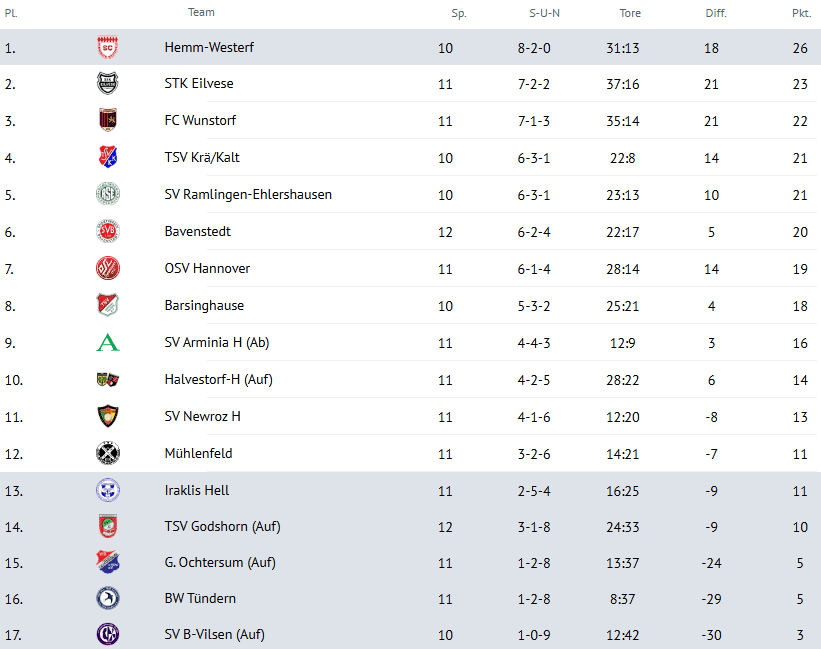Viewport: 821px width, 649px height.
Task: Click the Tore column header
Action: click(x=629, y=14)
